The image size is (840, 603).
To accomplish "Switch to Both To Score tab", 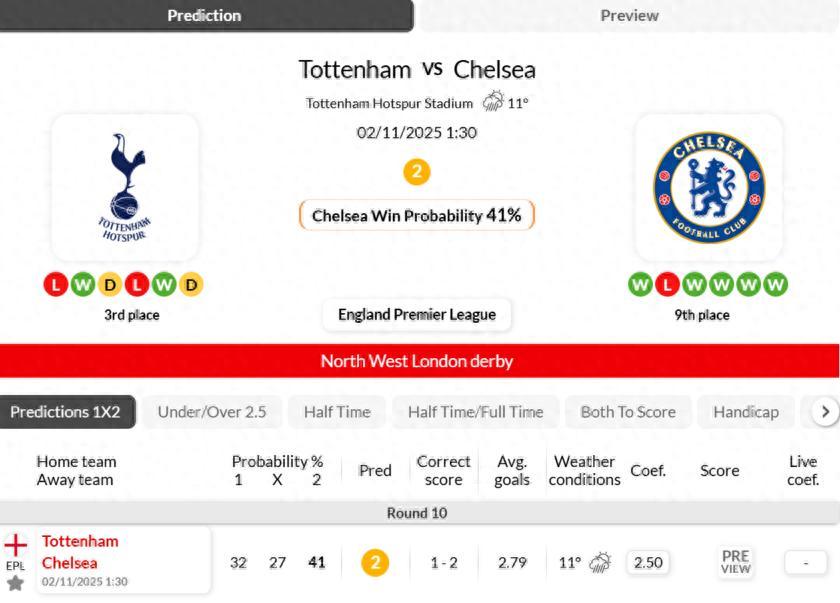I will (x=628, y=412).
